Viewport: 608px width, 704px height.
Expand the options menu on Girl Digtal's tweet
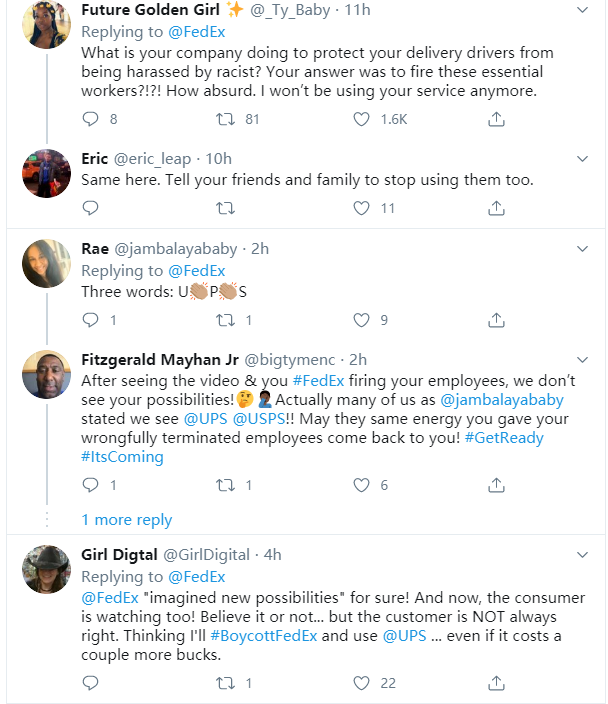tap(583, 555)
